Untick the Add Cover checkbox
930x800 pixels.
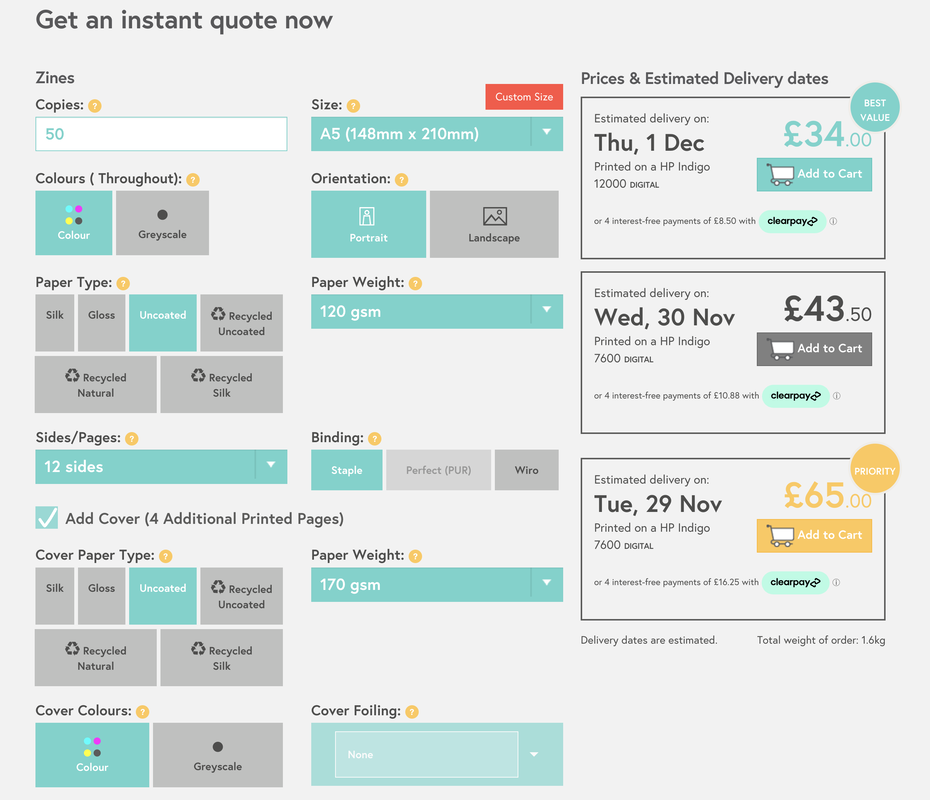click(47, 518)
